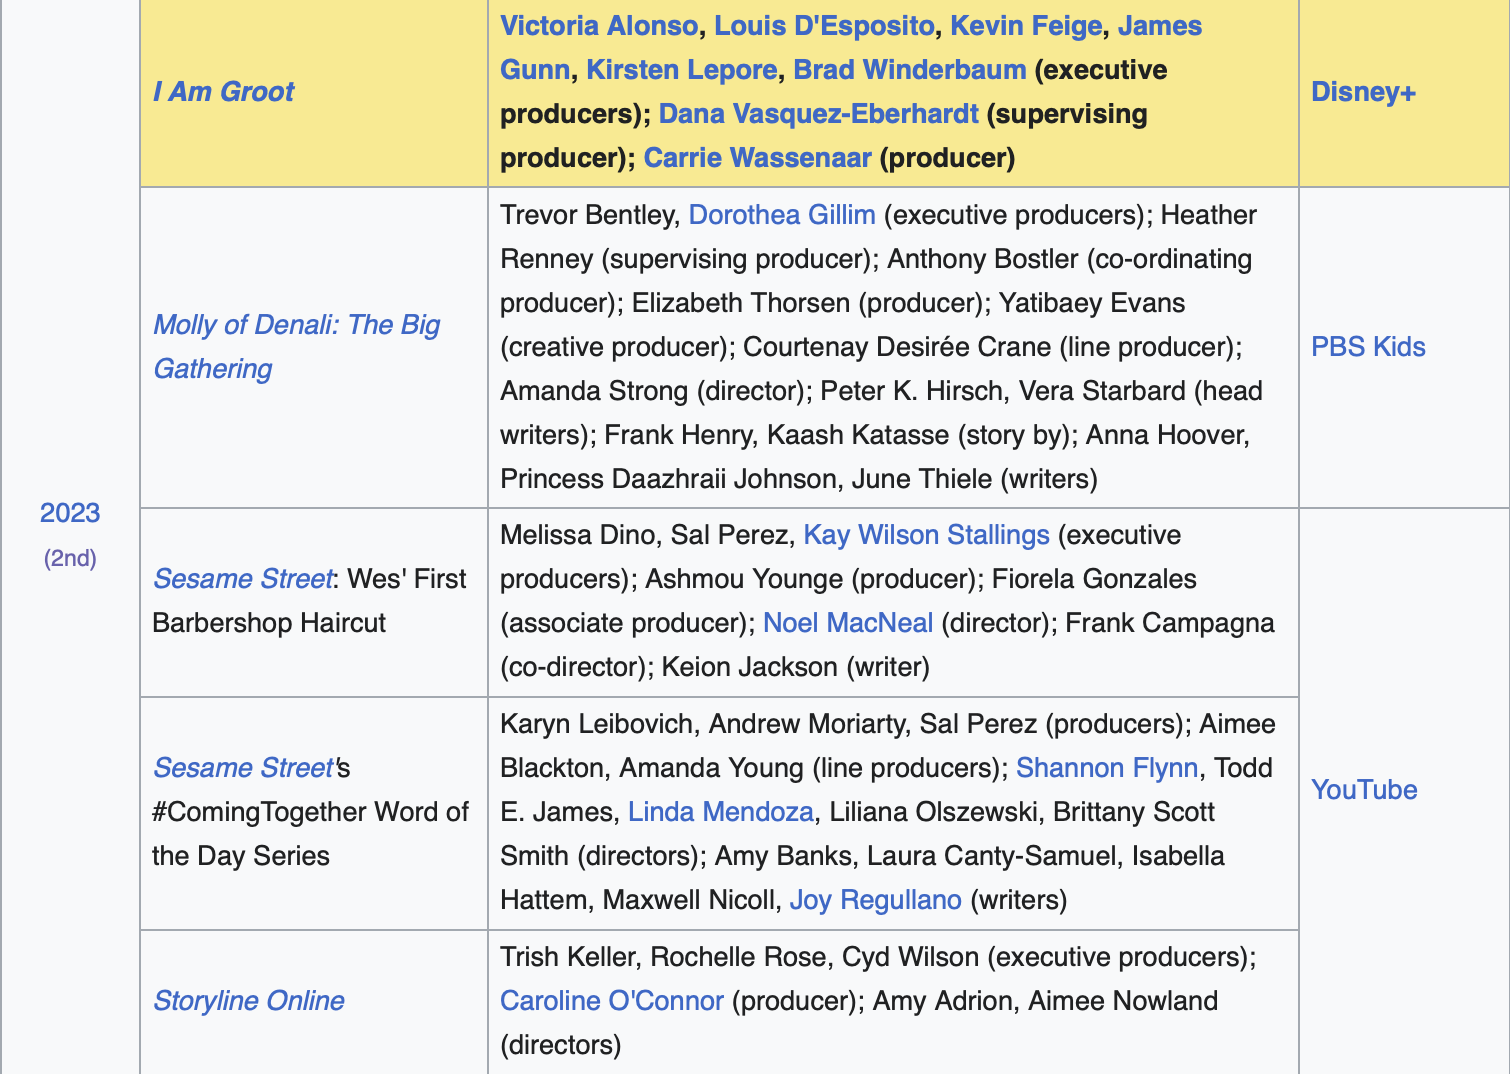This screenshot has height=1074, width=1510.
Task: Follow the Louis D'Esposito link
Action: click(x=824, y=26)
